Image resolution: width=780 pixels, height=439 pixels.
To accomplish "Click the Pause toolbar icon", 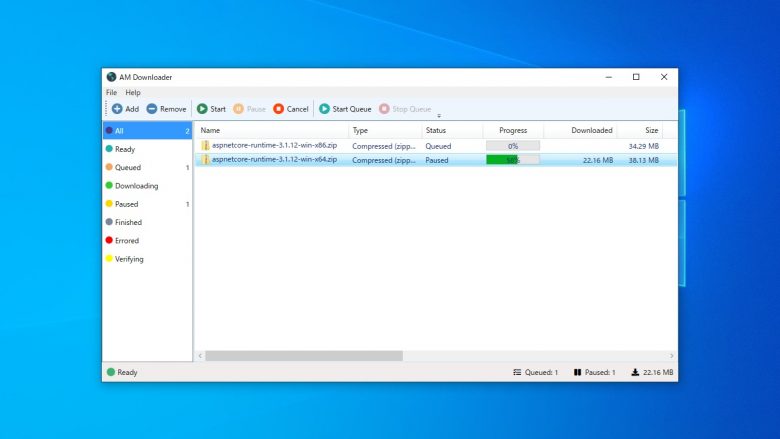I will click(x=238, y=109).
